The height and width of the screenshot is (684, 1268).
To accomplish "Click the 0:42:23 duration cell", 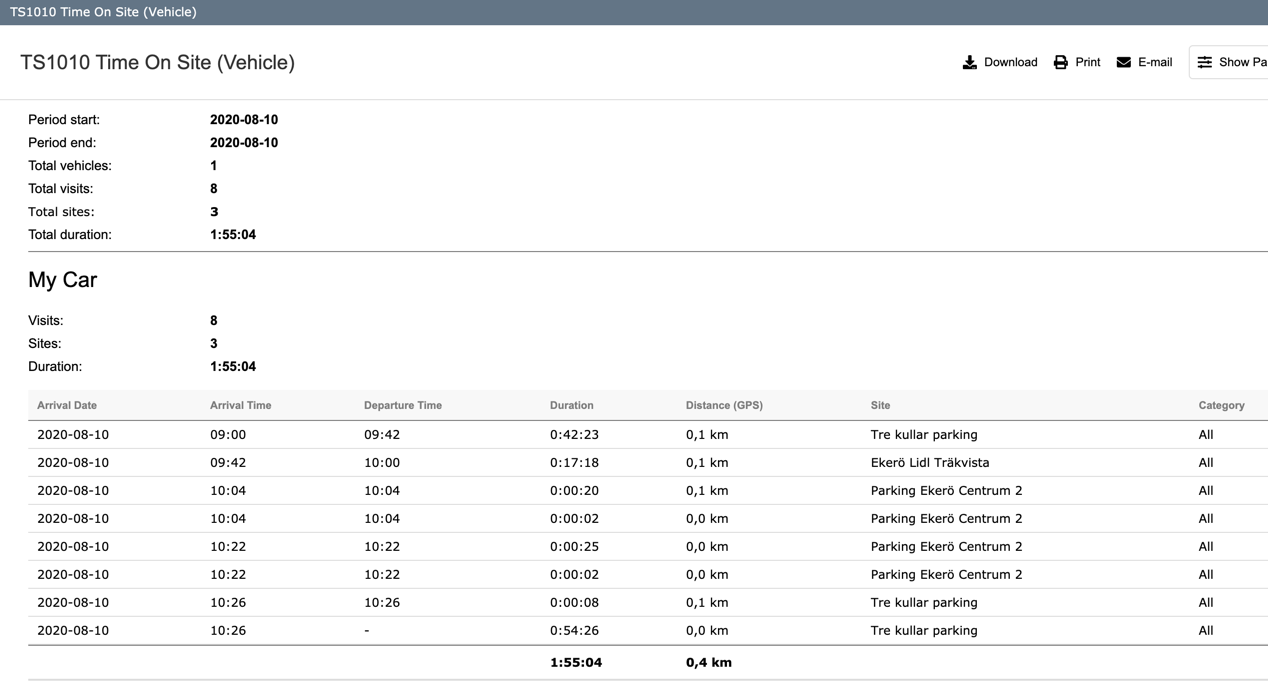I will pos(574,435).
